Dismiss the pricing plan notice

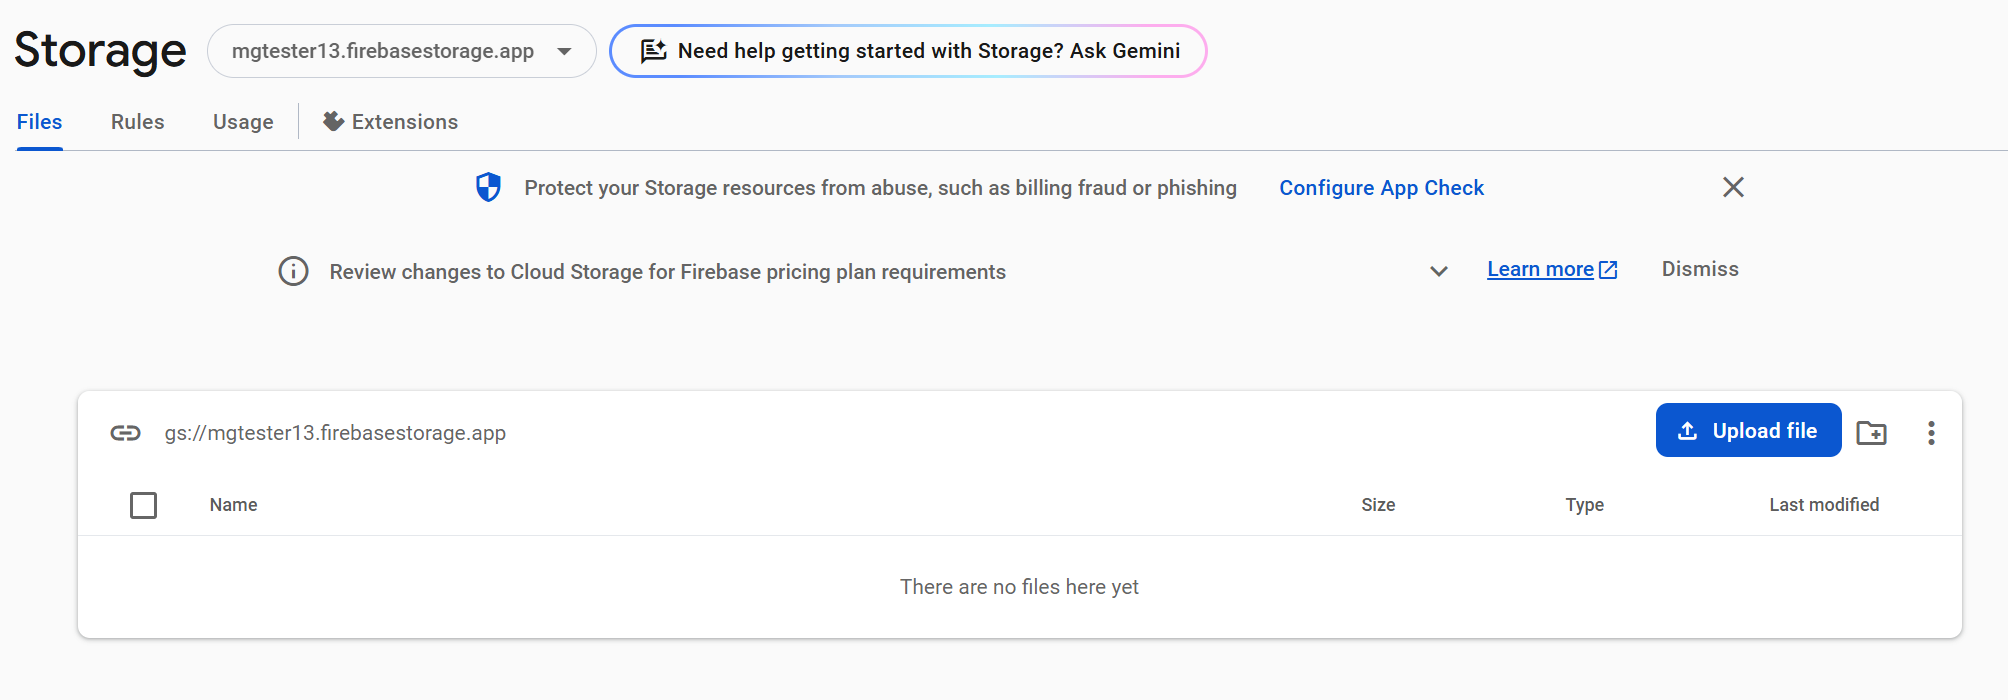pyautogui.click(x=1700, y=269)
